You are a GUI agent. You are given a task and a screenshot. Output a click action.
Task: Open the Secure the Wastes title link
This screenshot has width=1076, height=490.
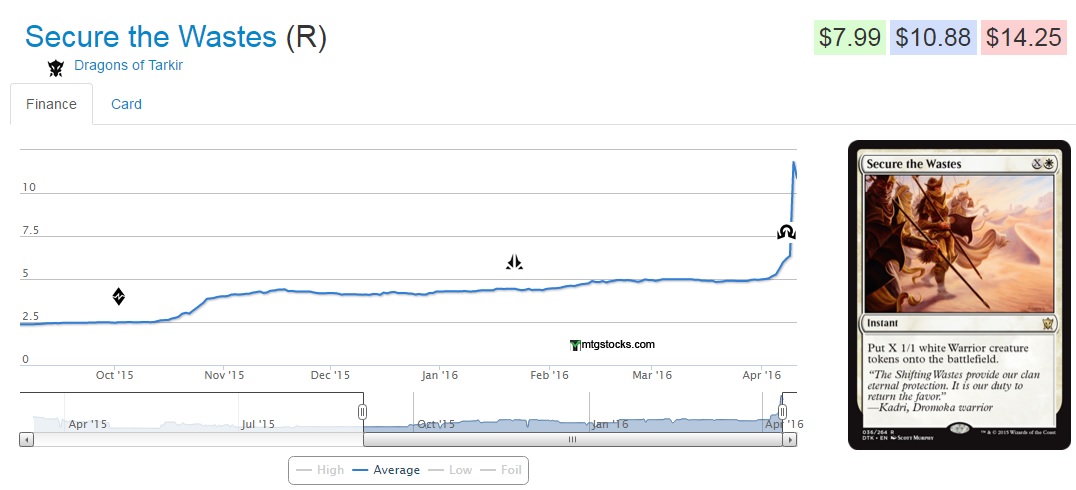point(150,37)
